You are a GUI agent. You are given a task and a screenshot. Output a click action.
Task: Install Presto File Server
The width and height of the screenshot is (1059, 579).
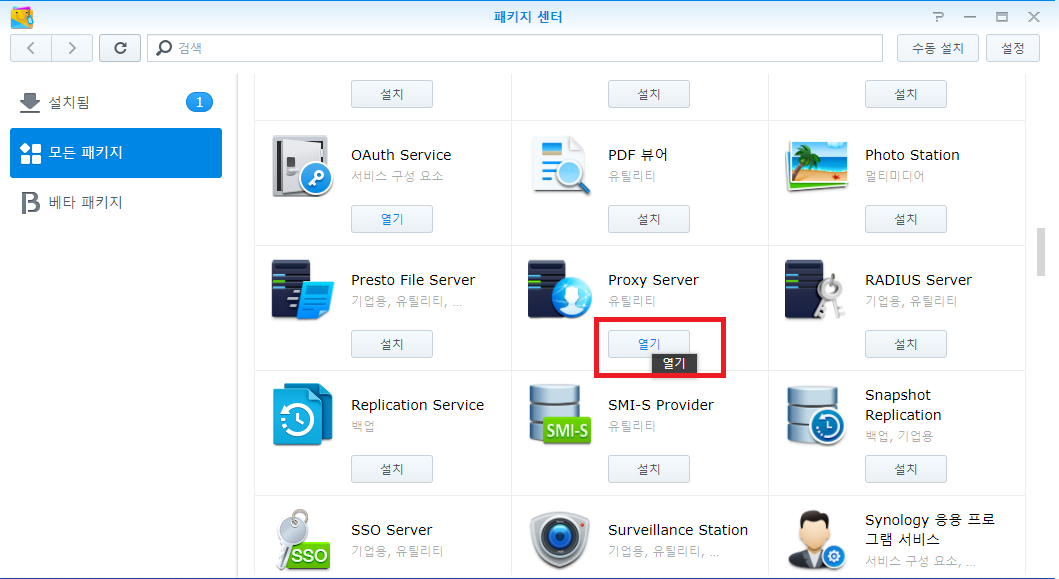(x=392, y=344)
